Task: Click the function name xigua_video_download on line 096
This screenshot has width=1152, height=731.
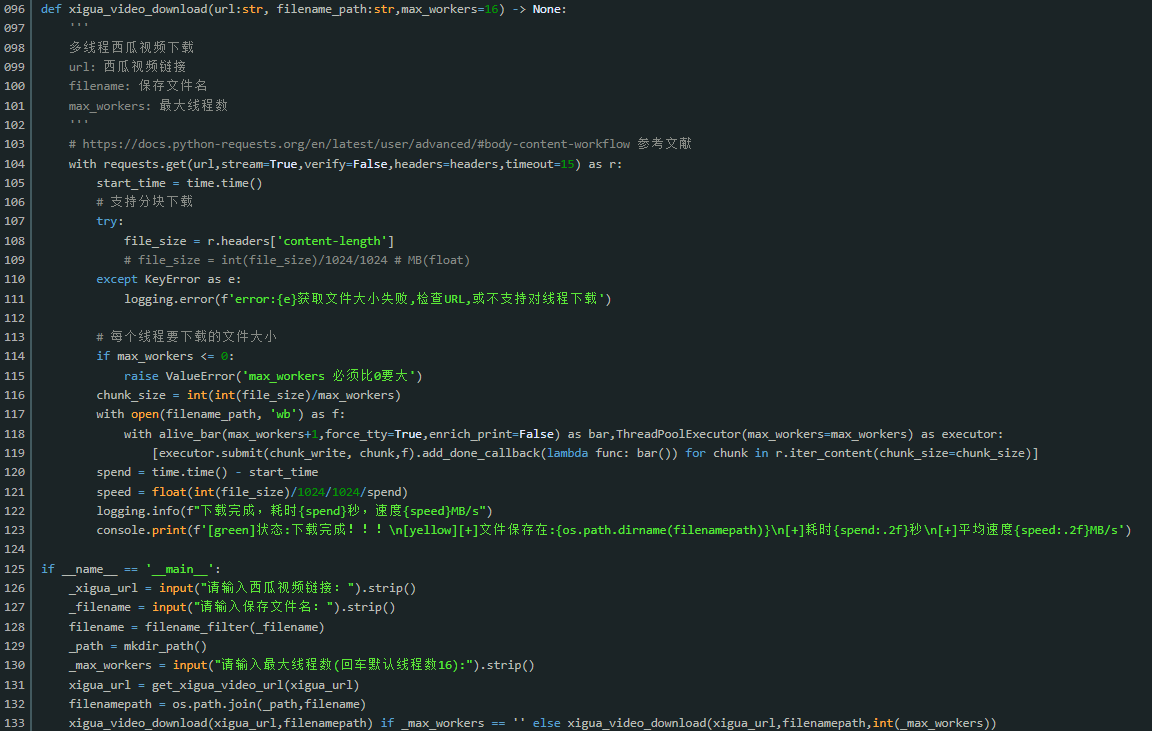Action: pos(138,10)
